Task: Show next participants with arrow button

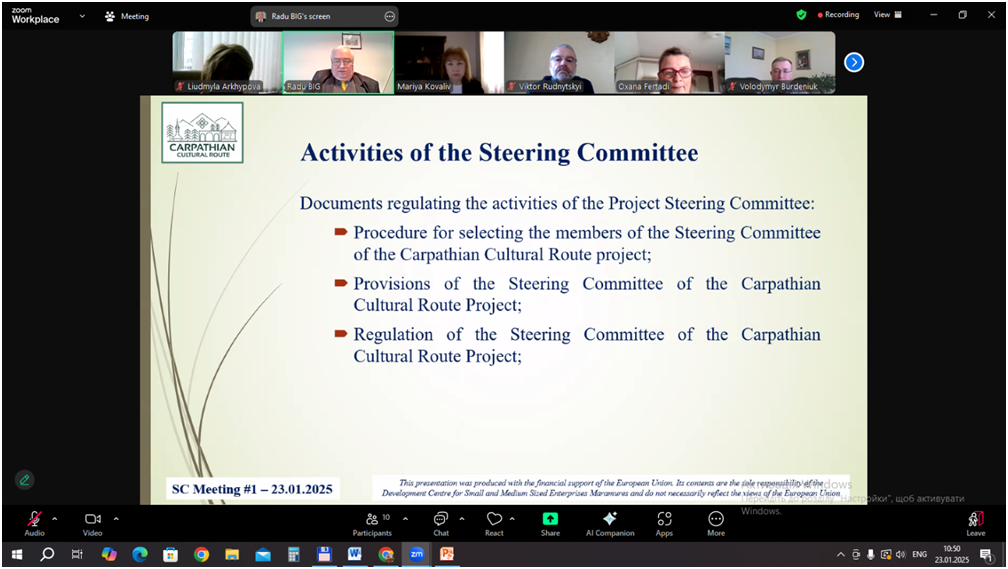Action: (x=854, y=62)
